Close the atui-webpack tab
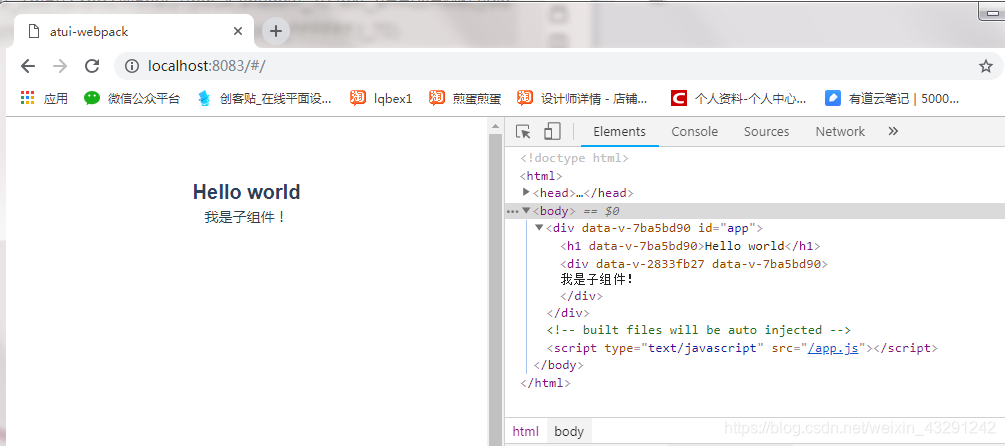1005x446 pixels. click(238, 31)
